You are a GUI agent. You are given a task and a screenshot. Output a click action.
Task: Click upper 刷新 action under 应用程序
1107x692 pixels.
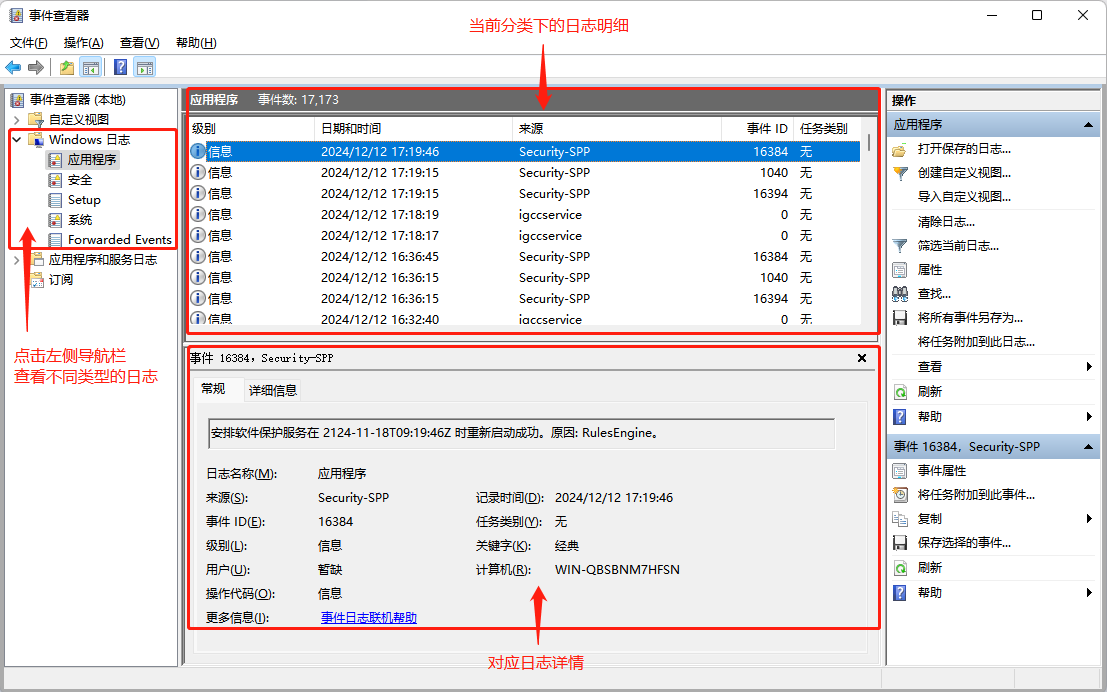coord(930,392)
